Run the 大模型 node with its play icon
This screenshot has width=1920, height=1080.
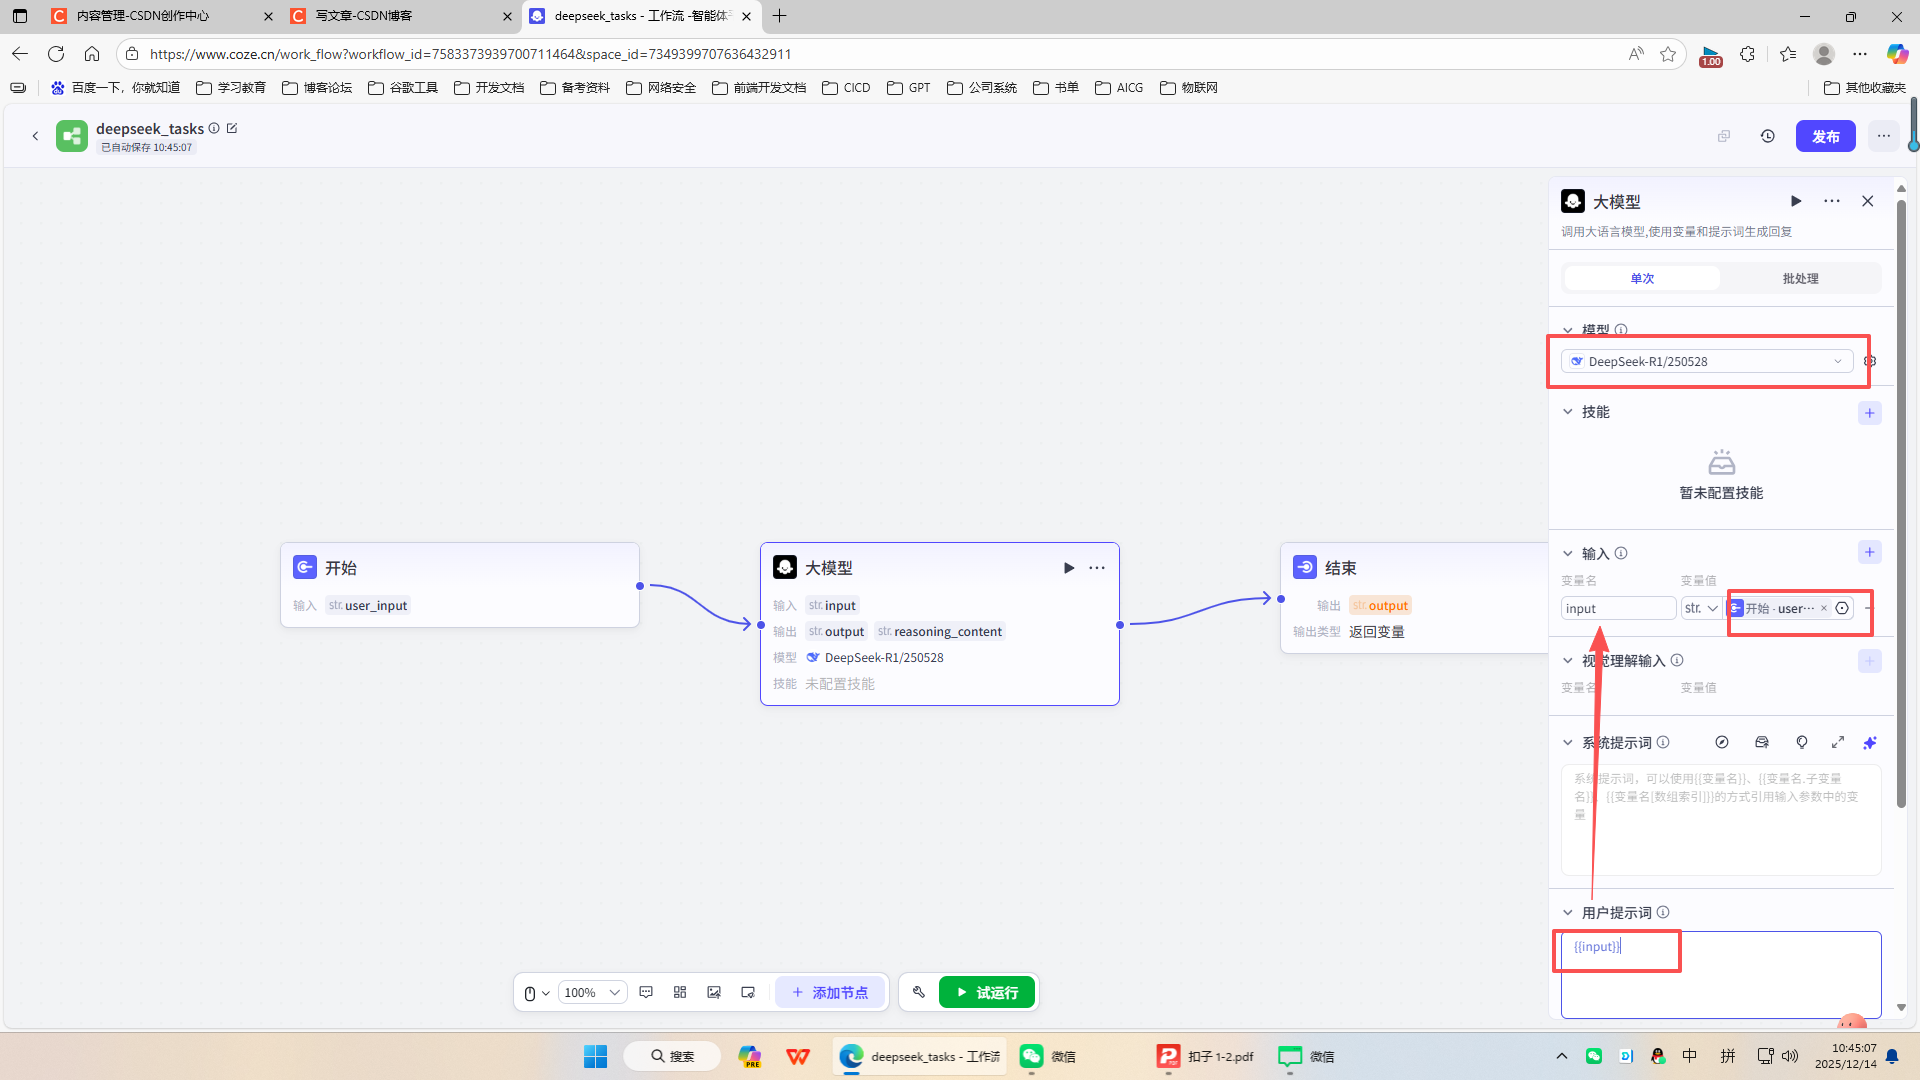tap(1068, 568)
